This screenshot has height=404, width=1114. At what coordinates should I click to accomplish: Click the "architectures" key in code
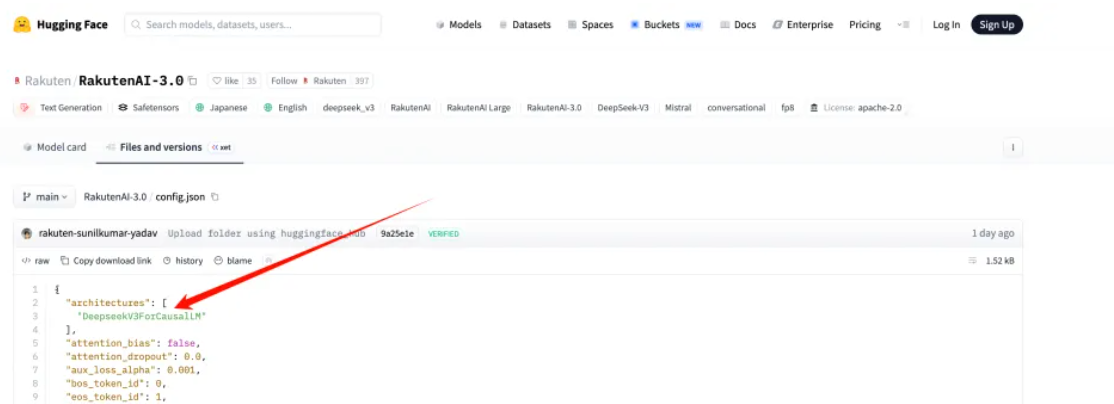pyautogui.click(x=107, y=303)
